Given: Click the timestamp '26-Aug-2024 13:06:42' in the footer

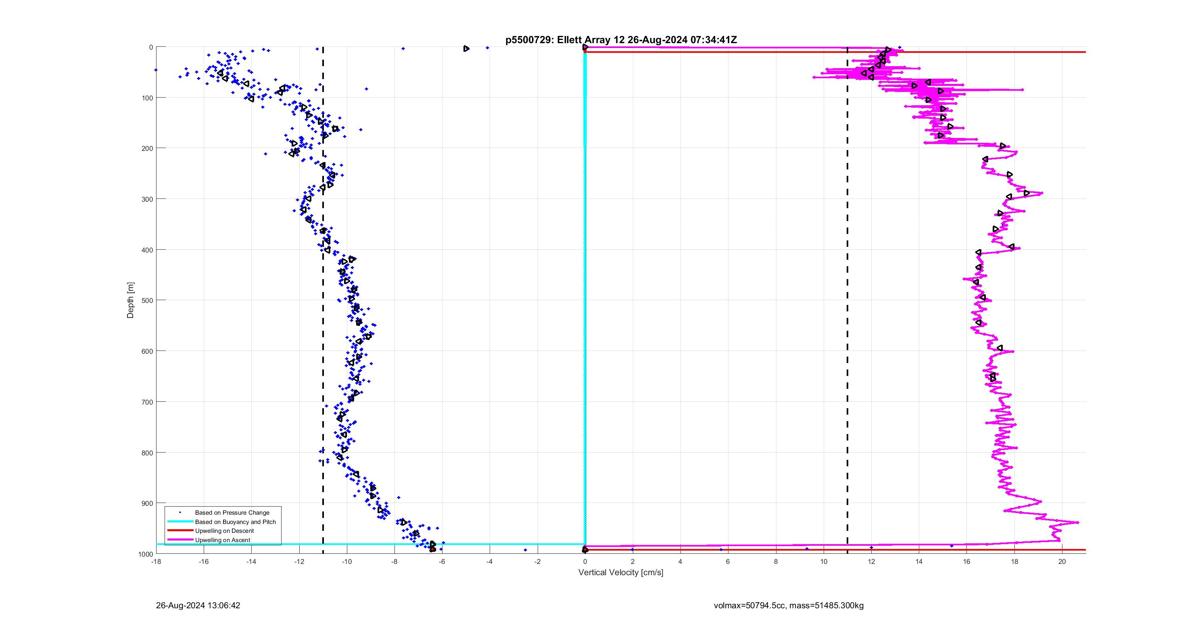Looking at the screenshot, I should pos(198,605).
